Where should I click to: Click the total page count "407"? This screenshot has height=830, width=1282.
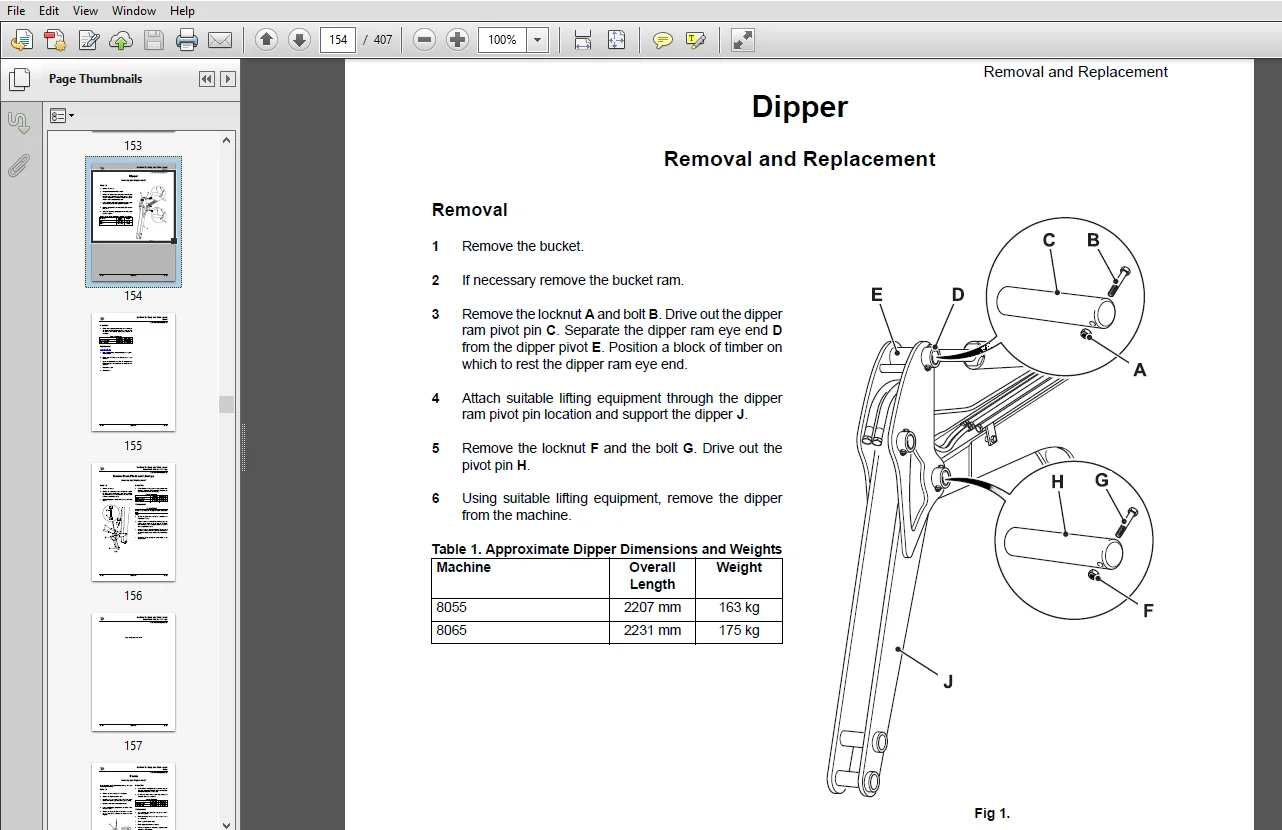tap(383, 40)
